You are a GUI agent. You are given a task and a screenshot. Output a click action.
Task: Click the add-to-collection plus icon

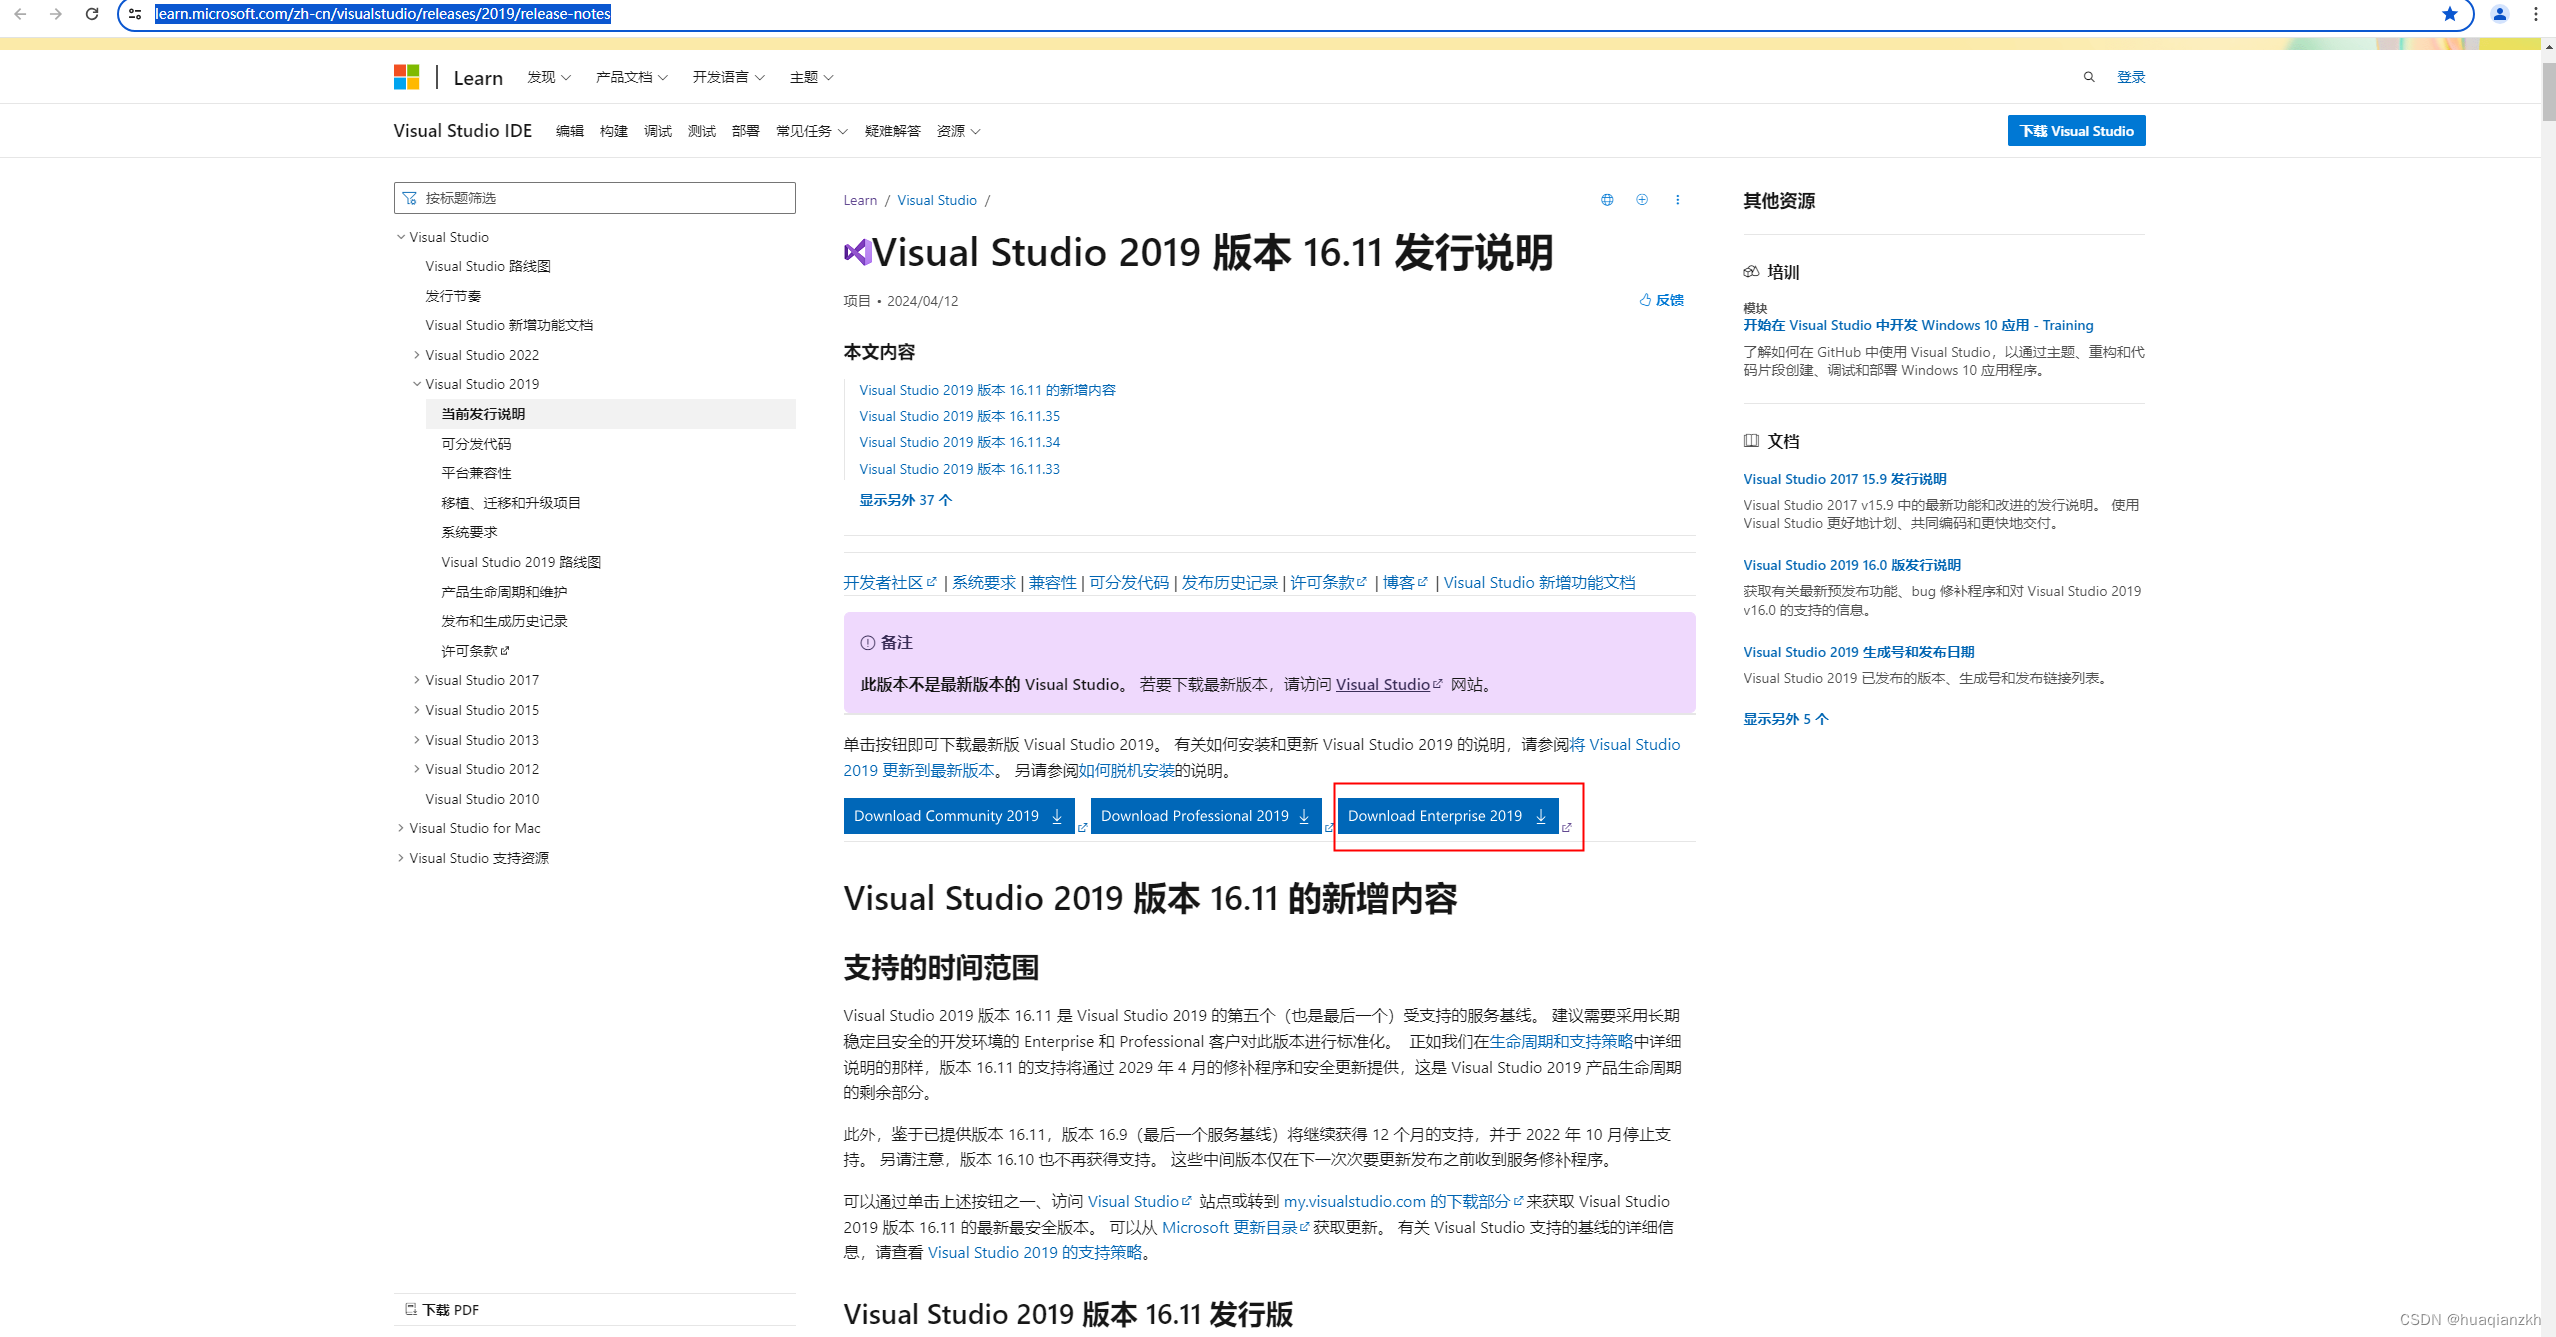pyautogui.click(x=1642, y=200)
